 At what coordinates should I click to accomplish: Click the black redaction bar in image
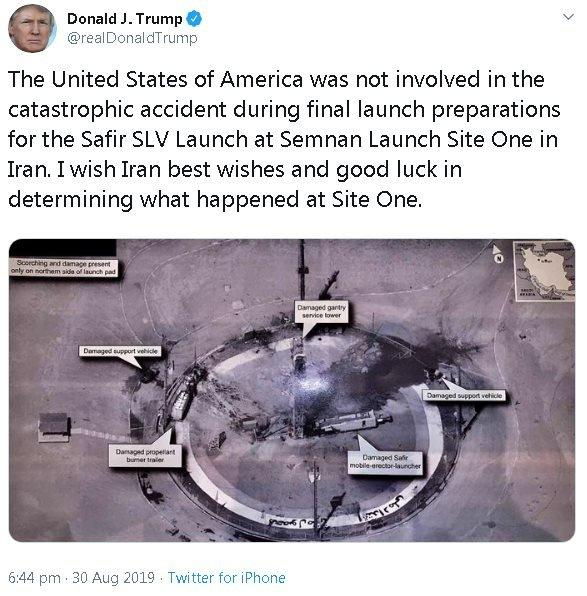63,248
